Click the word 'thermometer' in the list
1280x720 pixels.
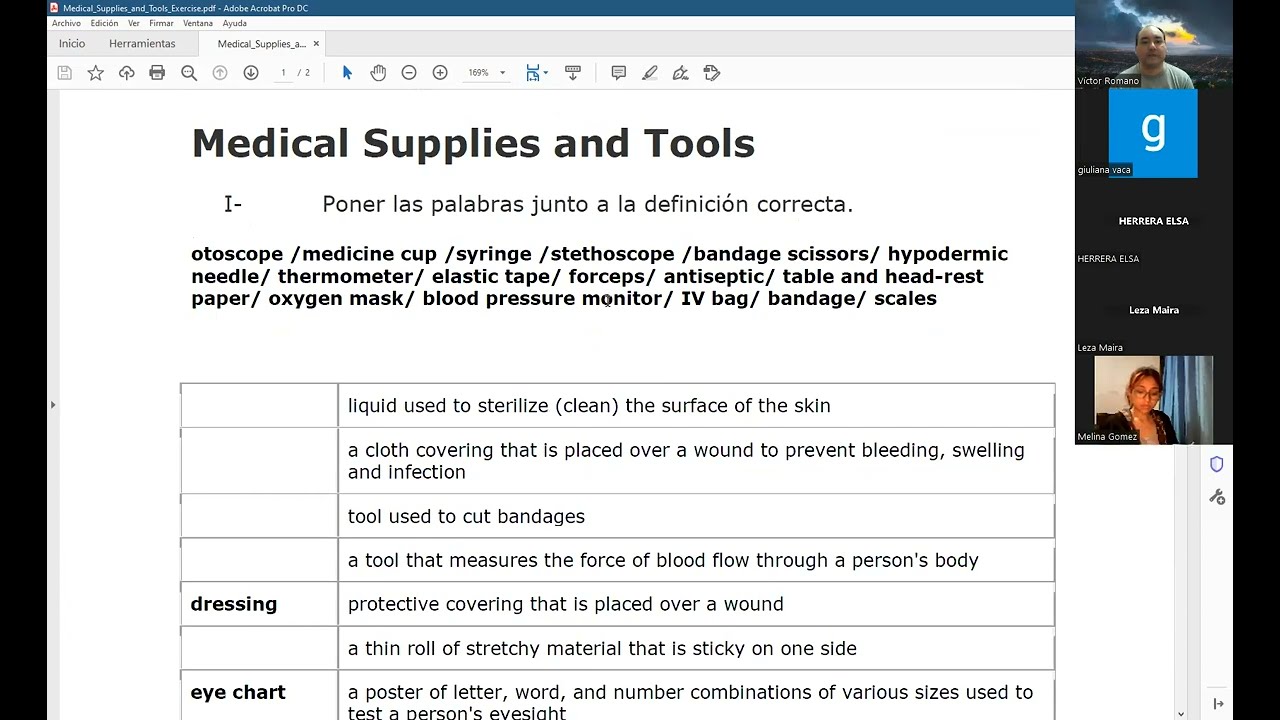click(x=345, y=276)
